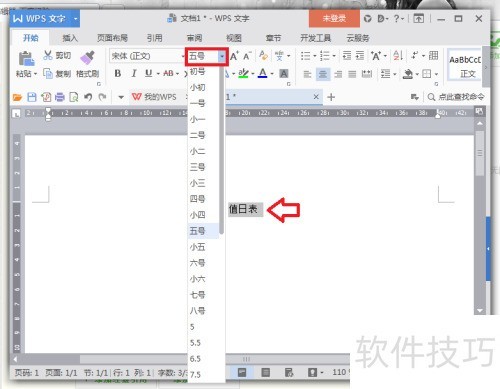Toggle center alignment
The width and height of the screenshot is (500, 389).
coord(322,74)
